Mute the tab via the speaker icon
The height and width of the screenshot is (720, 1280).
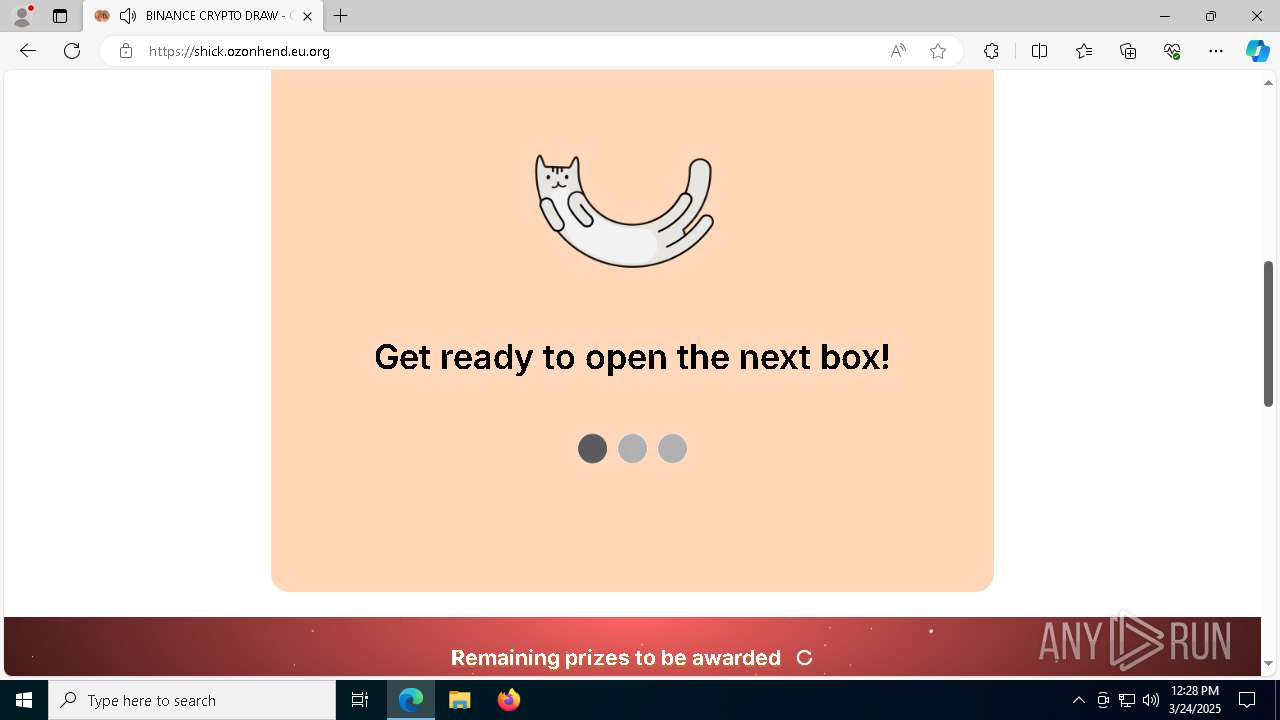coord(127,16)
